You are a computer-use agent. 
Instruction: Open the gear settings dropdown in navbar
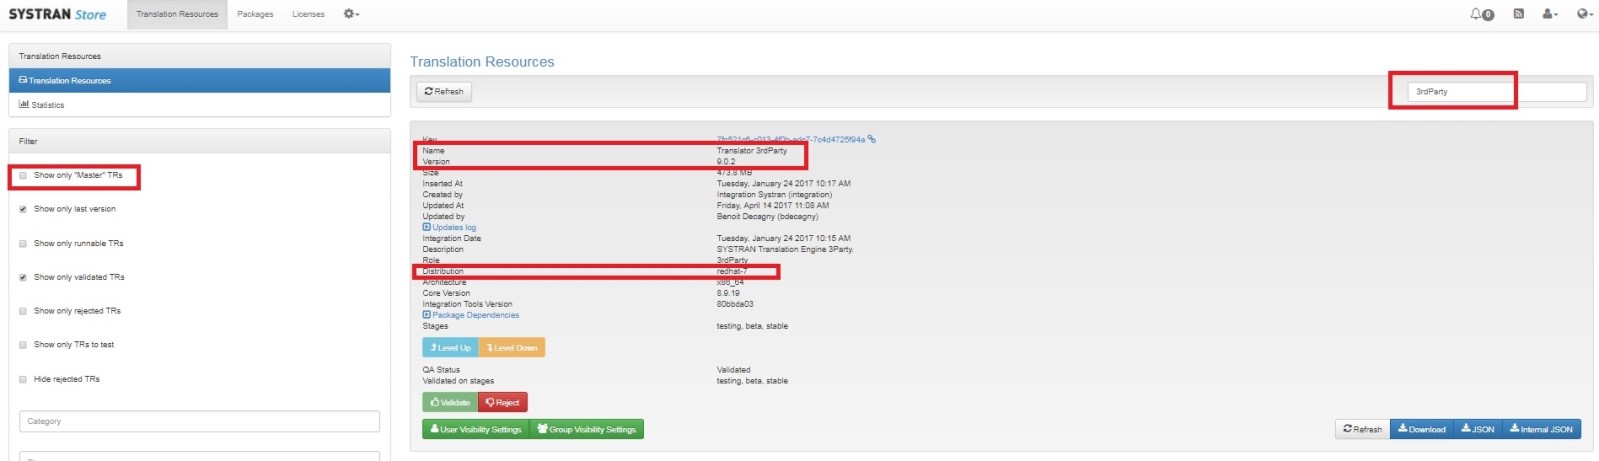351,14
